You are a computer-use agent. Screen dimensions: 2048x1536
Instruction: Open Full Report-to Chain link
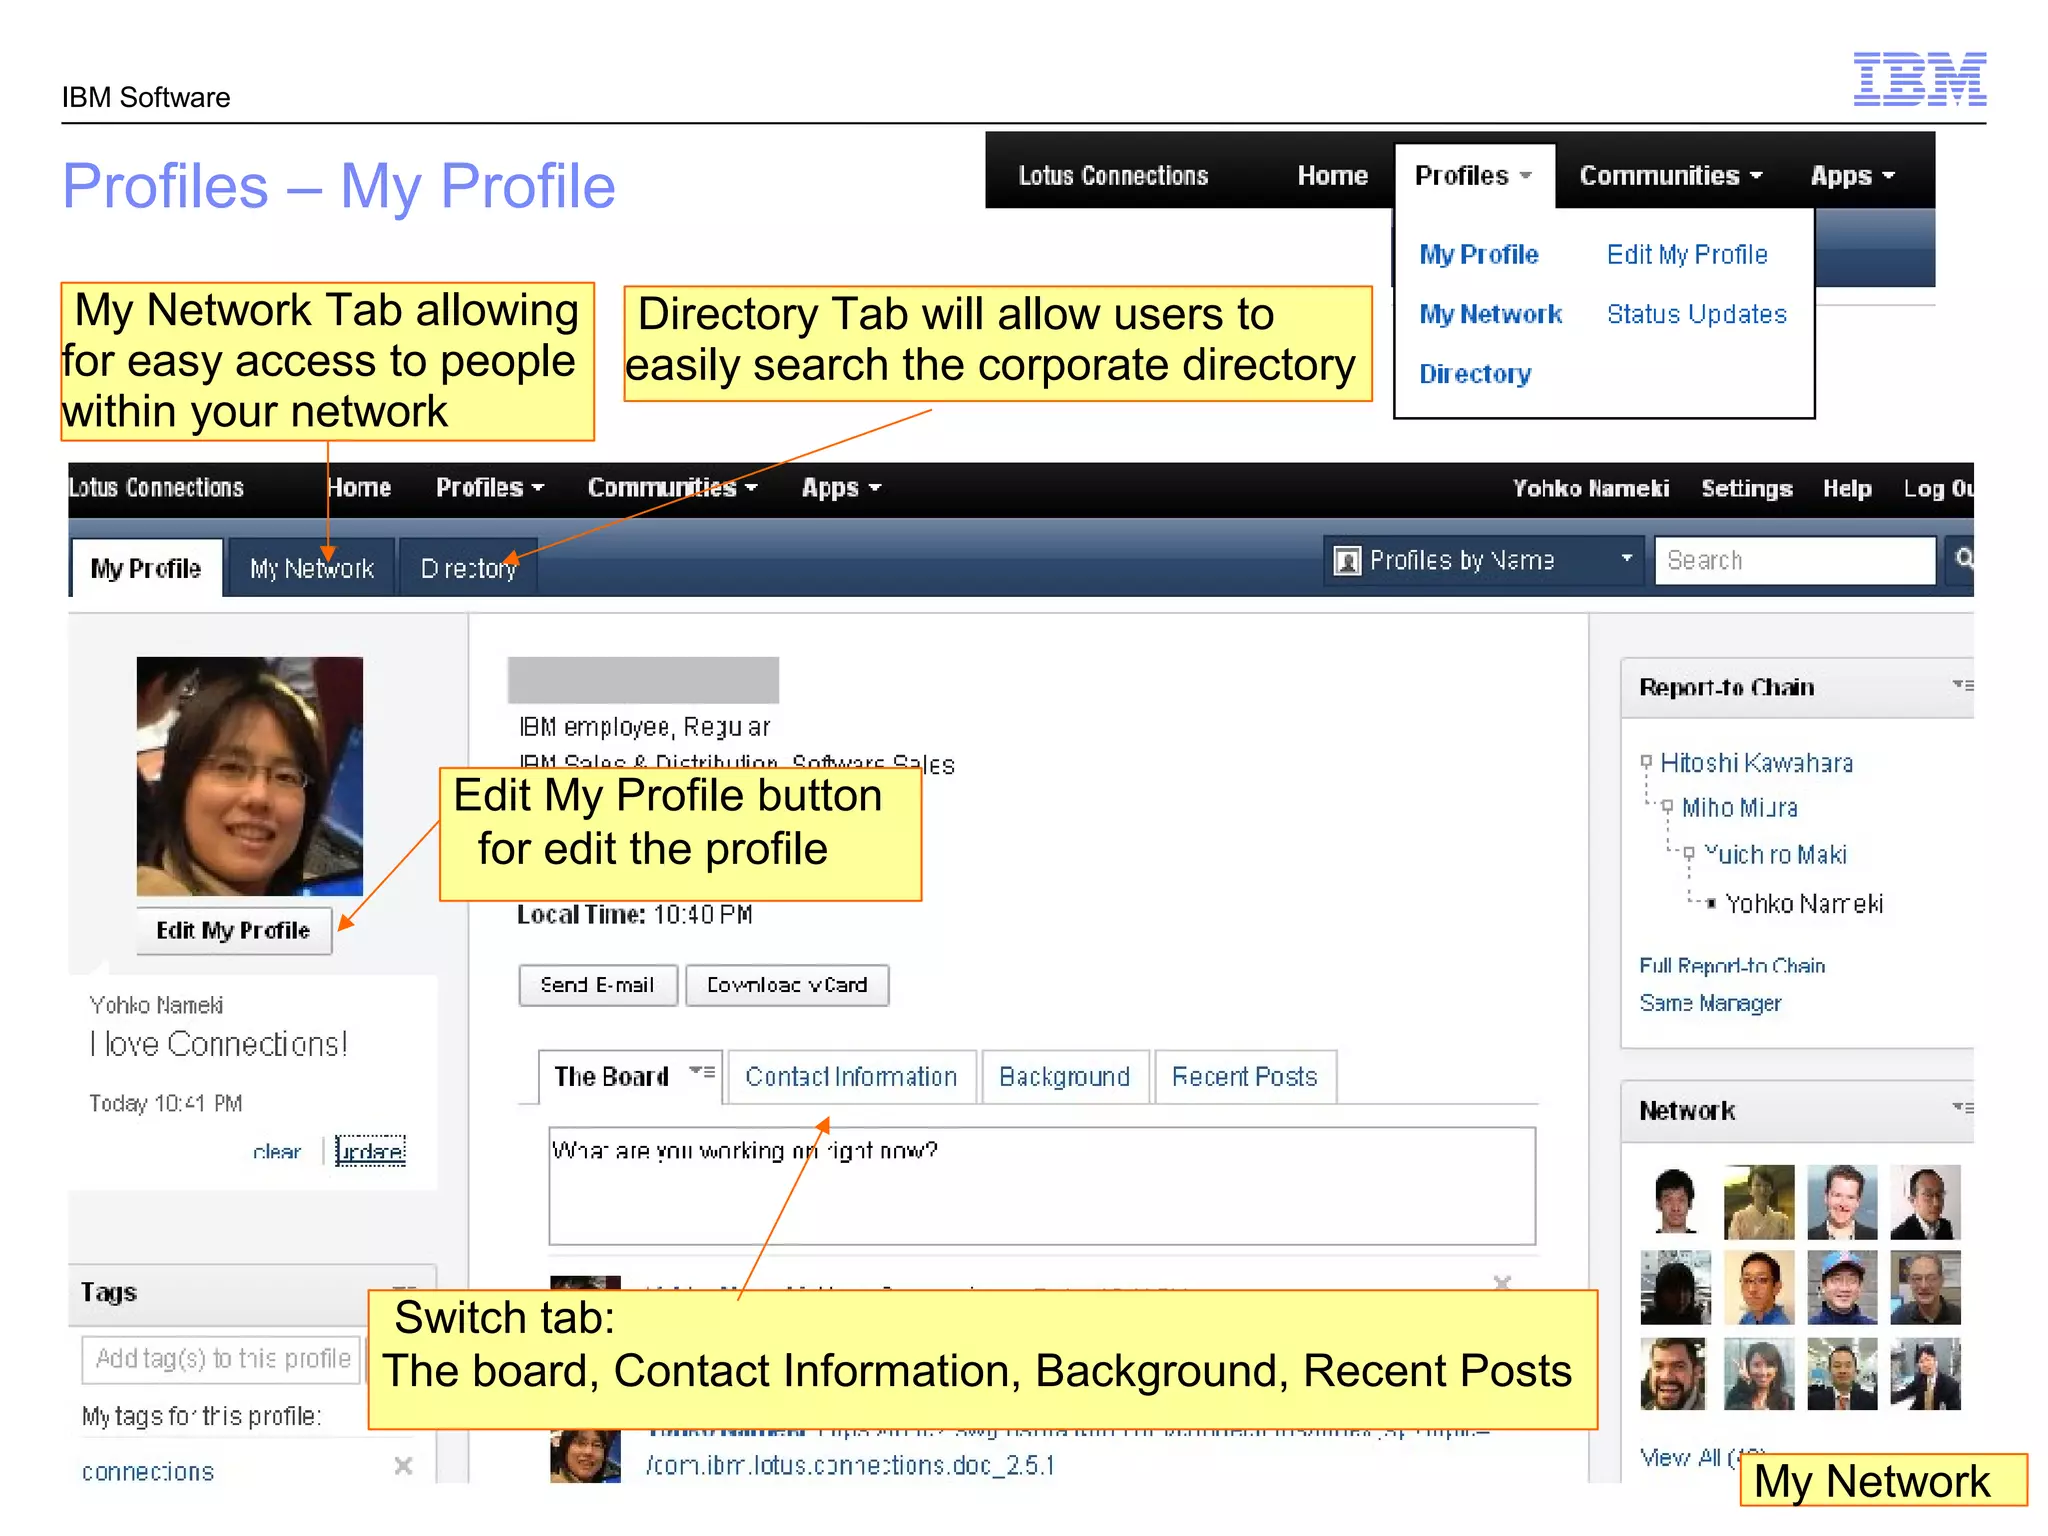[1732, 965]
